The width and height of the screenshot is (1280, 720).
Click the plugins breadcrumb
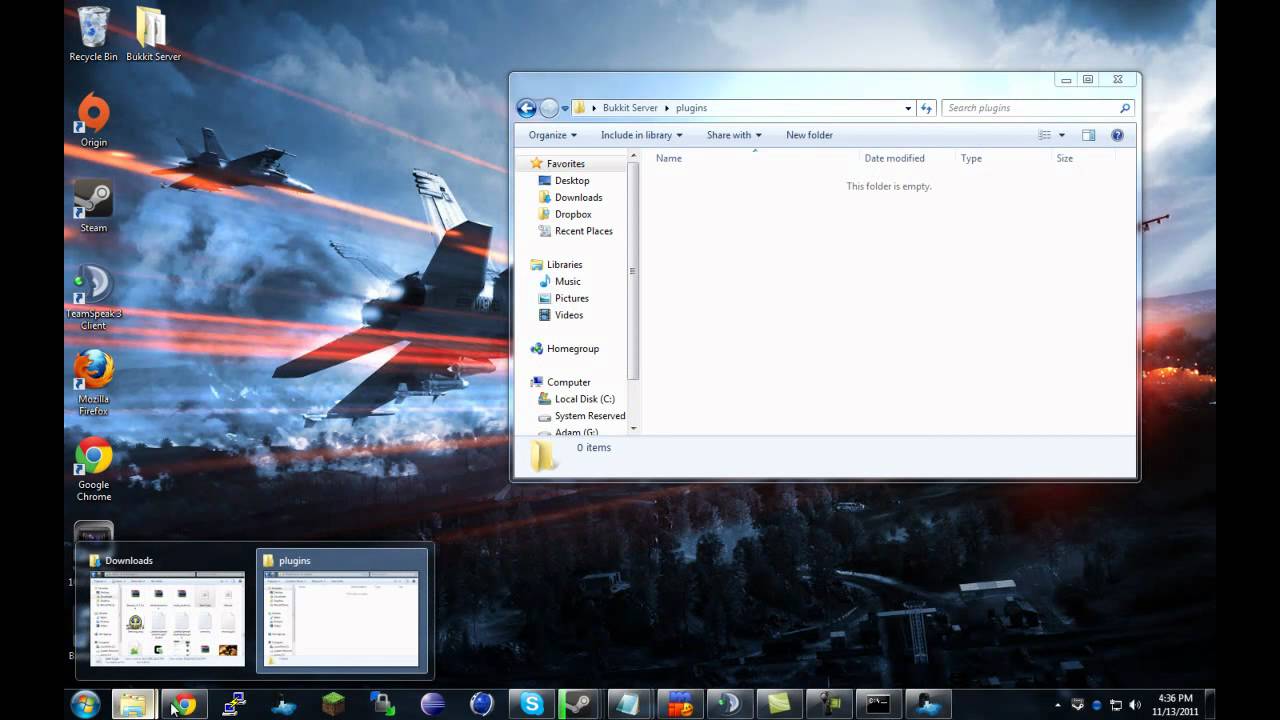[691, 108]
